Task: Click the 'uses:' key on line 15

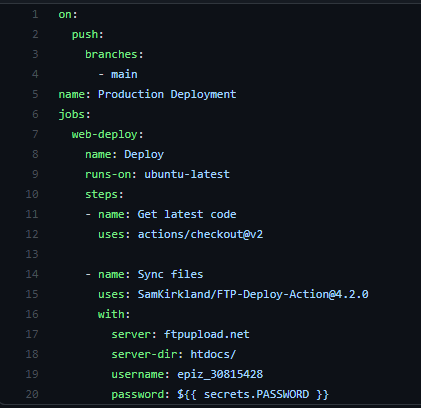Action: click(114, 294)
